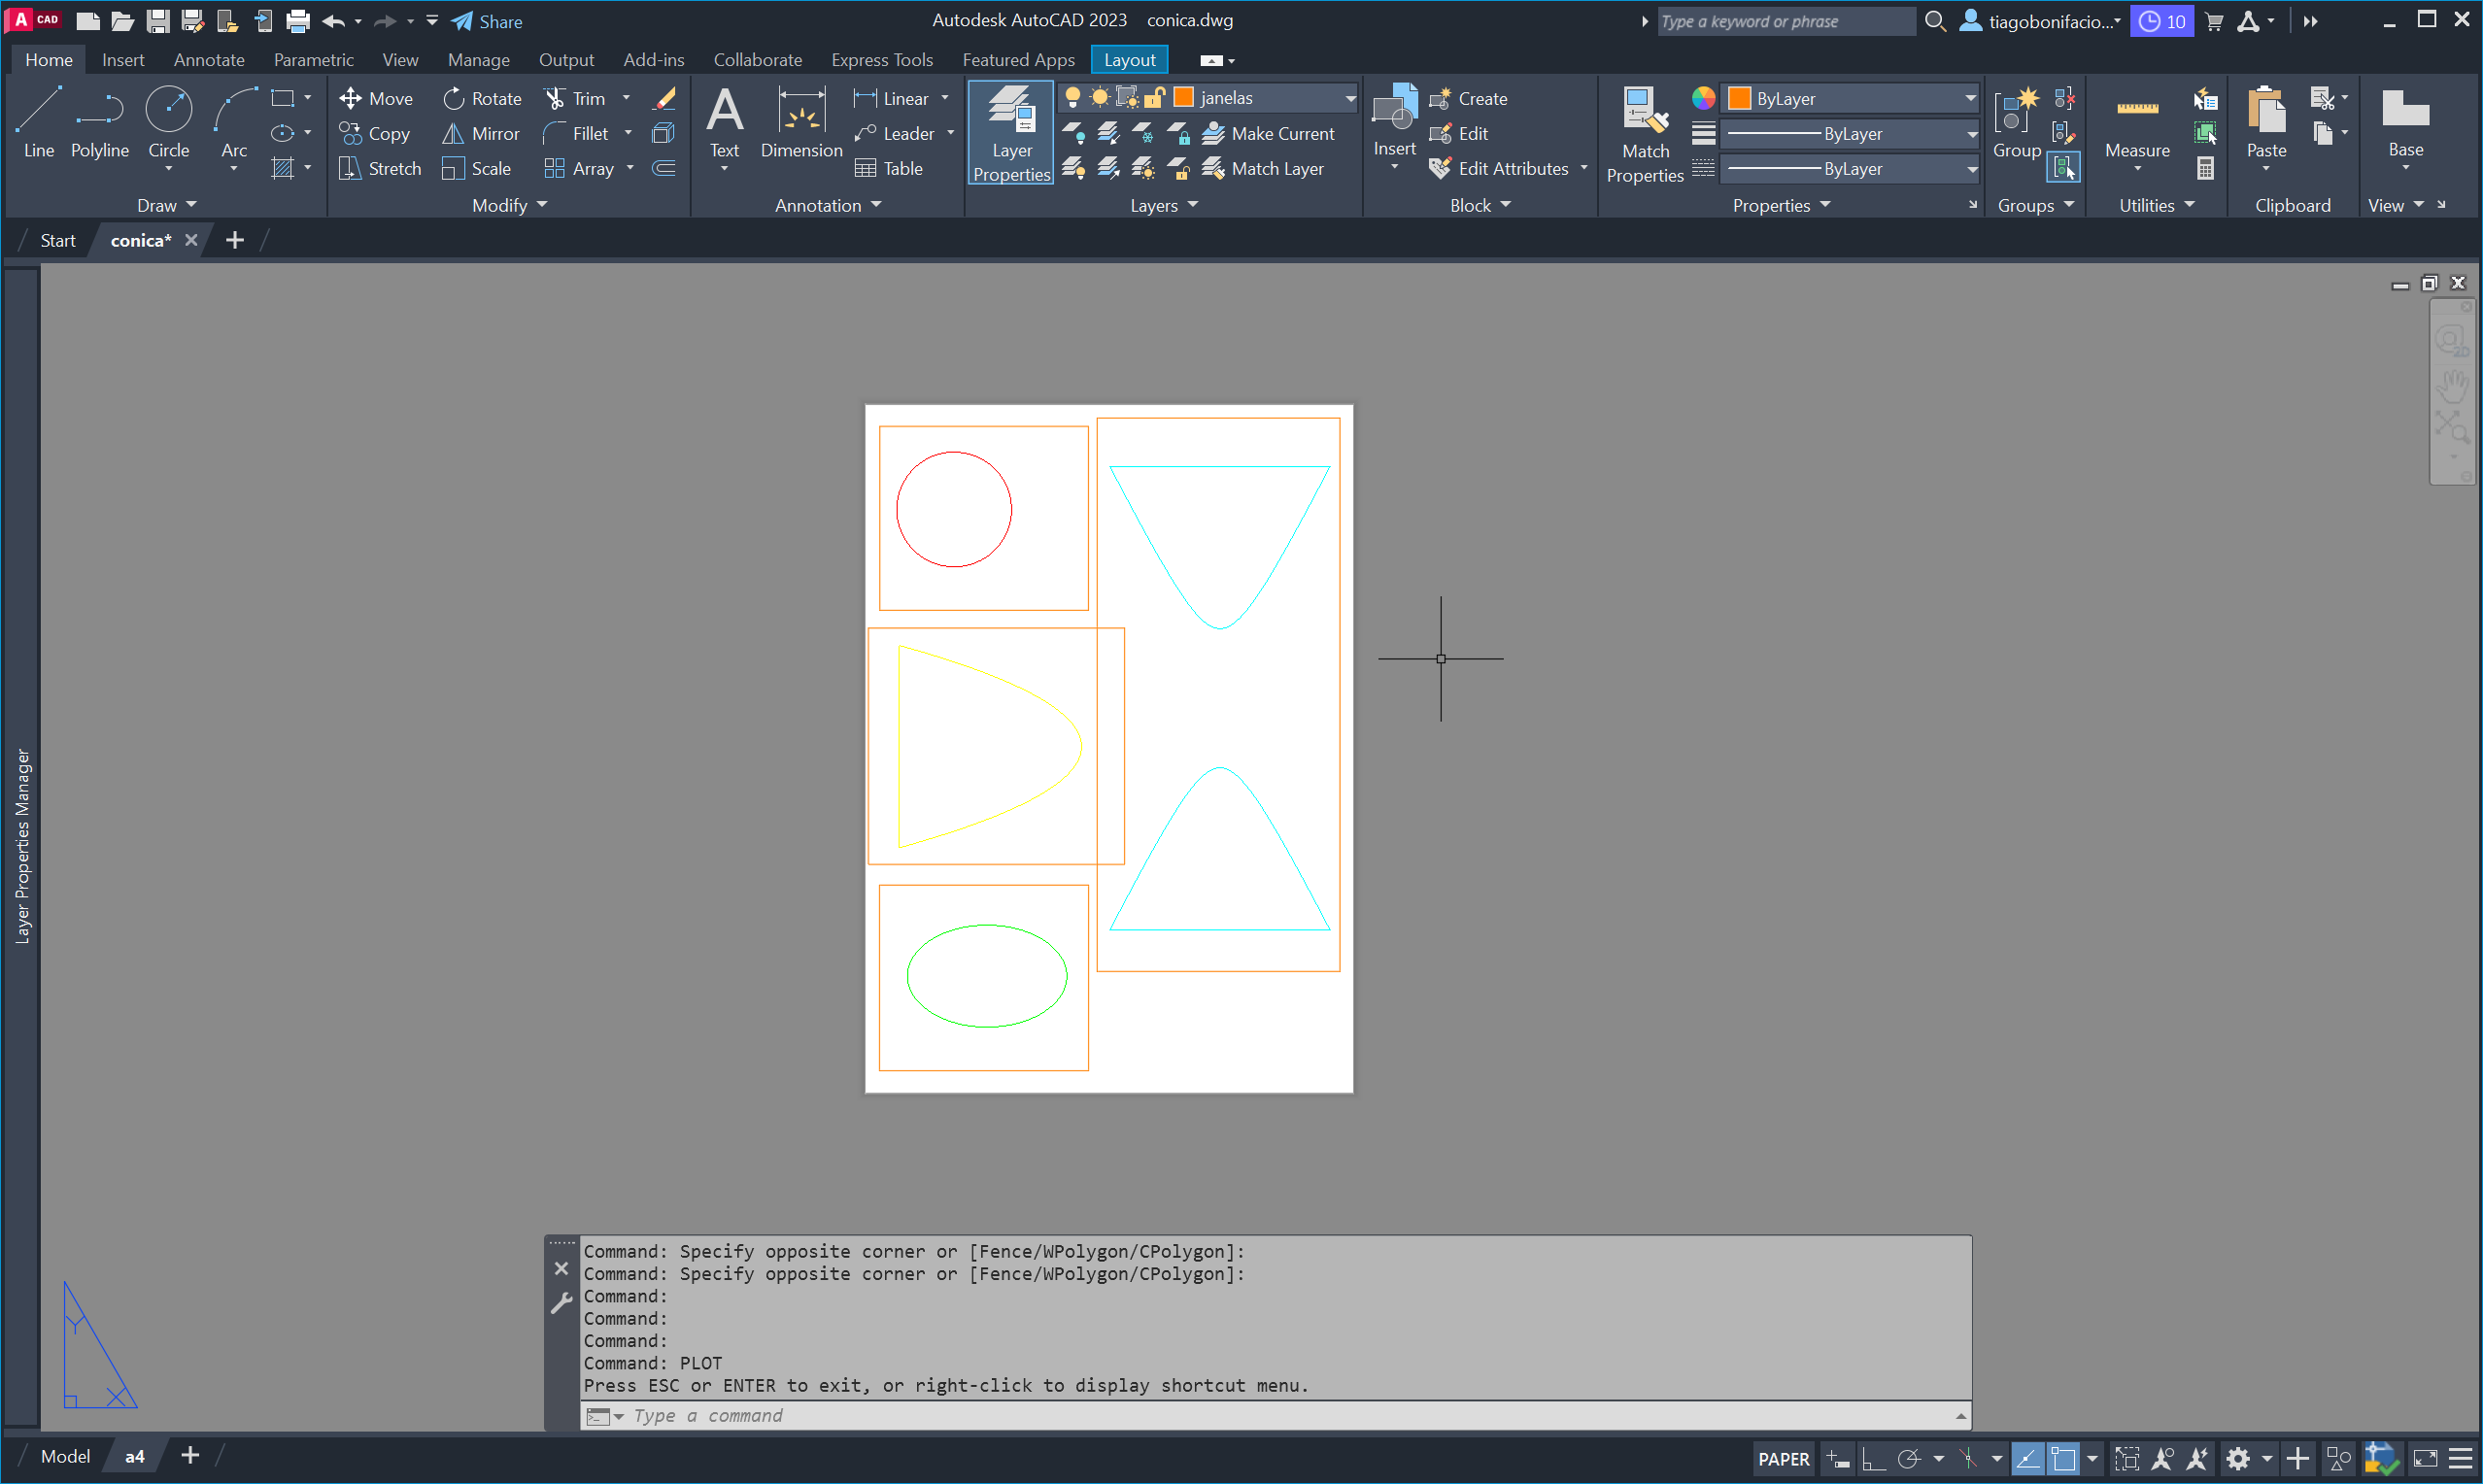Toggle Object Snap in status bar
The height and width of the screenshot is (1484, 2483).
click(x=2064, y=1459)
